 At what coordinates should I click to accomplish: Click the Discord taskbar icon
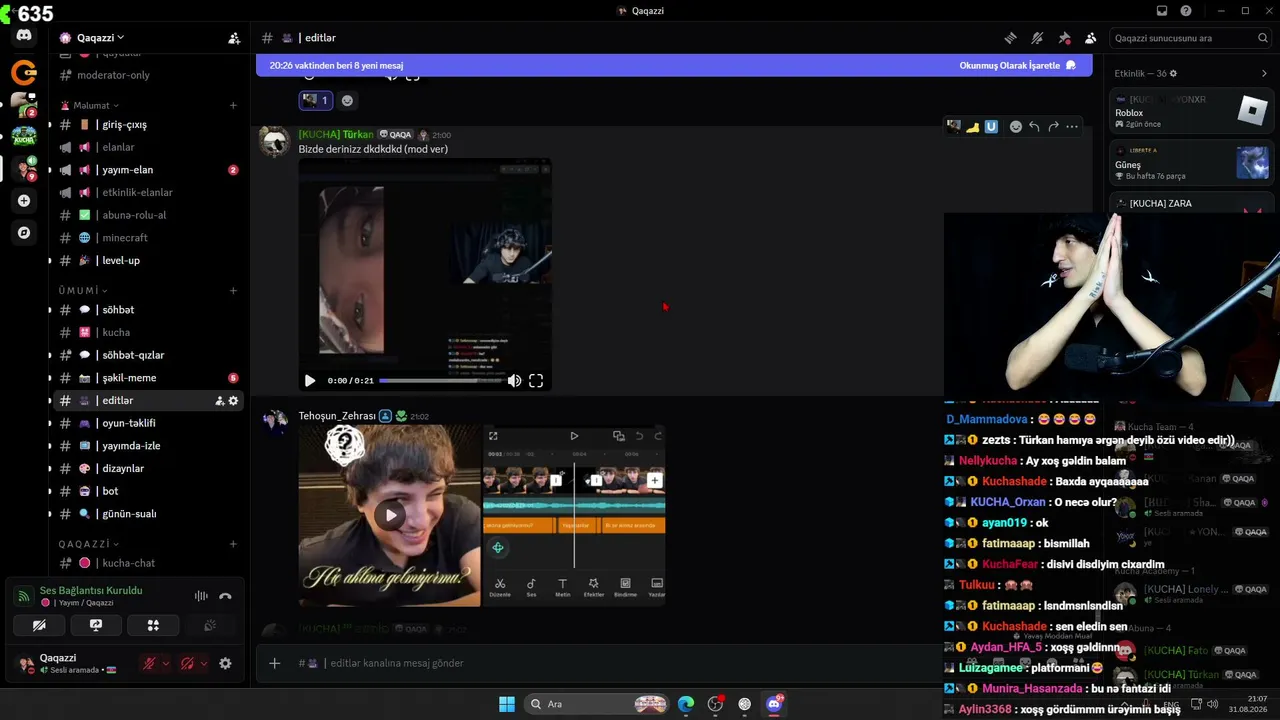click(x=774, y=704)
